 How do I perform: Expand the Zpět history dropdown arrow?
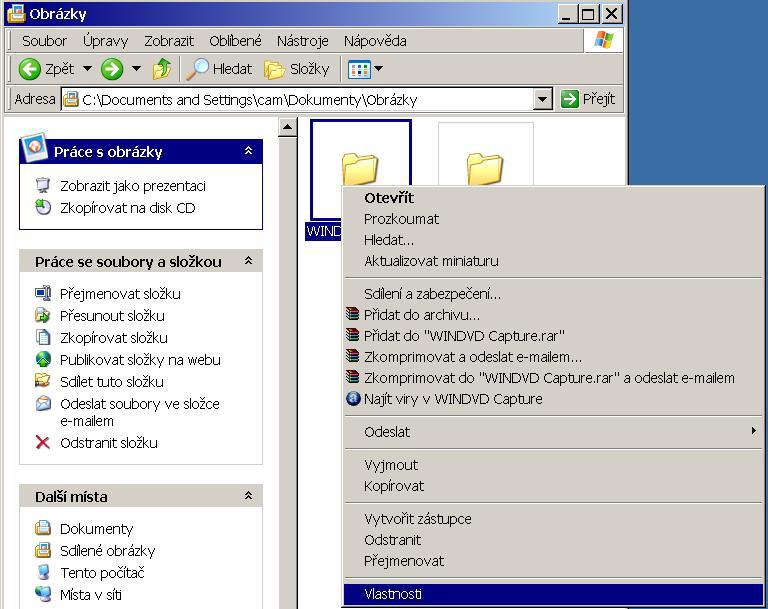pyautogui.click(x=87, y=69)
